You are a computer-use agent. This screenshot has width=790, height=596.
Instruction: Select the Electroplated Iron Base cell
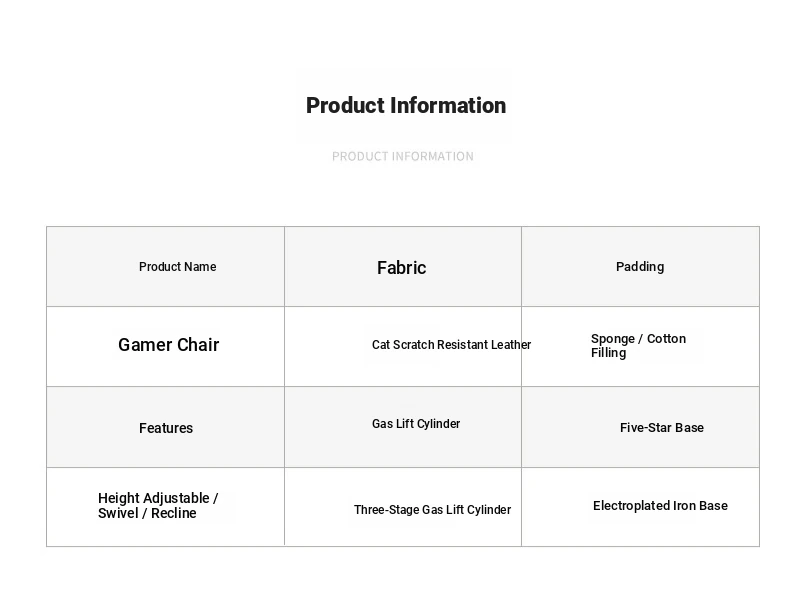[x=640, y=507]
